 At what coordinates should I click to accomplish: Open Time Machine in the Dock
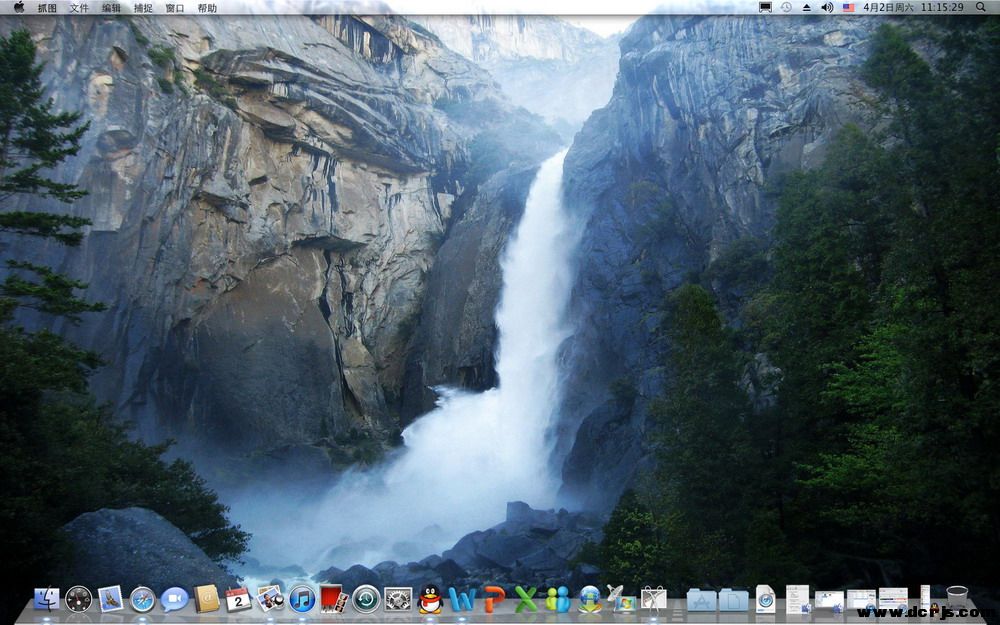pos(366,599)
